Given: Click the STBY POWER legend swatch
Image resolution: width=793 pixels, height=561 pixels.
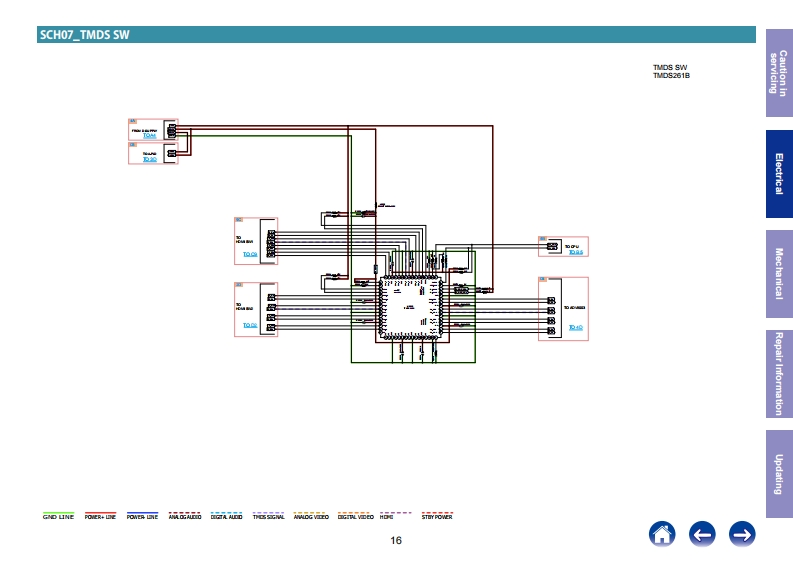Looking at the screenshot, I should coord(437,512).
